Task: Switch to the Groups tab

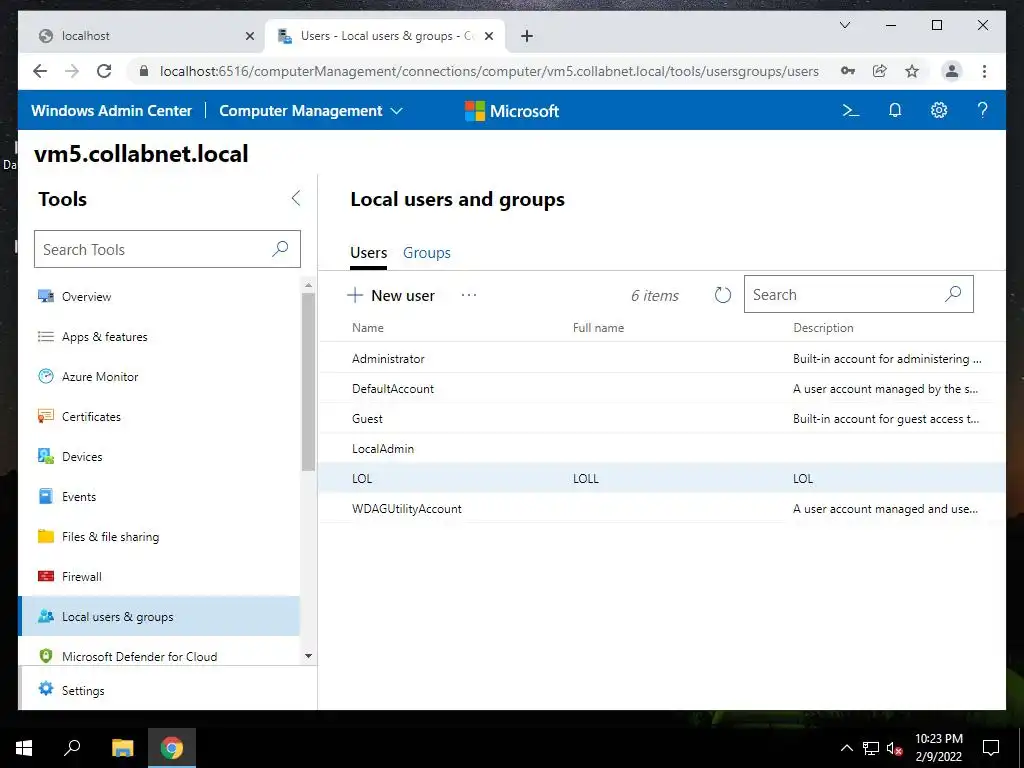Action: pyautogui.click(x=426, y=253)
